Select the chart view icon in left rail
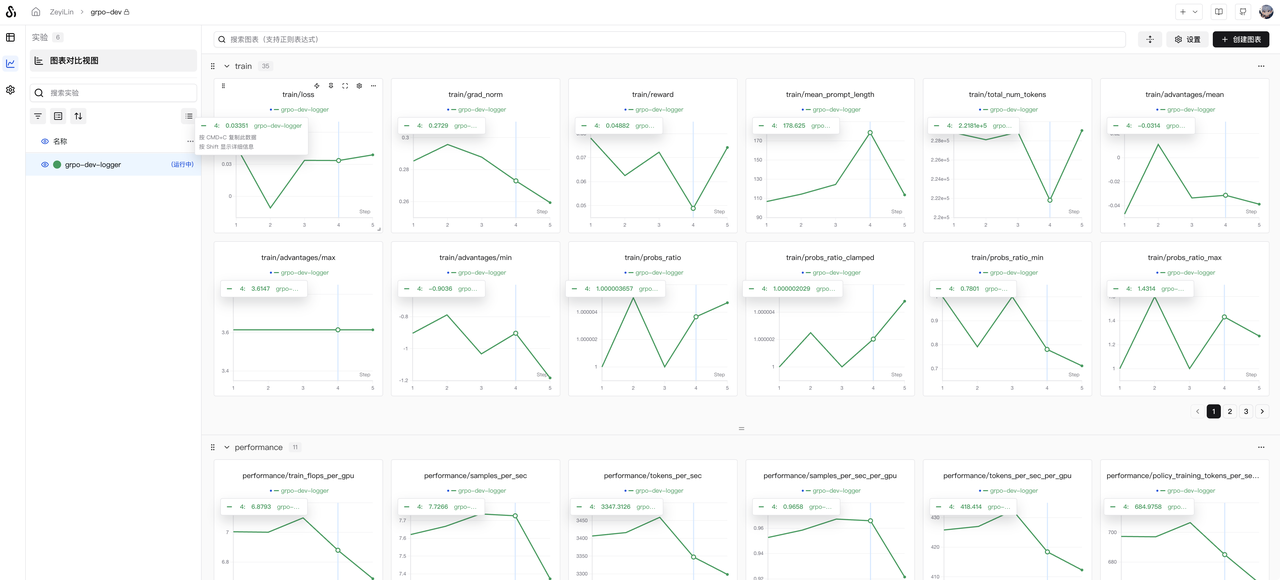 click(x=10, y=62)
